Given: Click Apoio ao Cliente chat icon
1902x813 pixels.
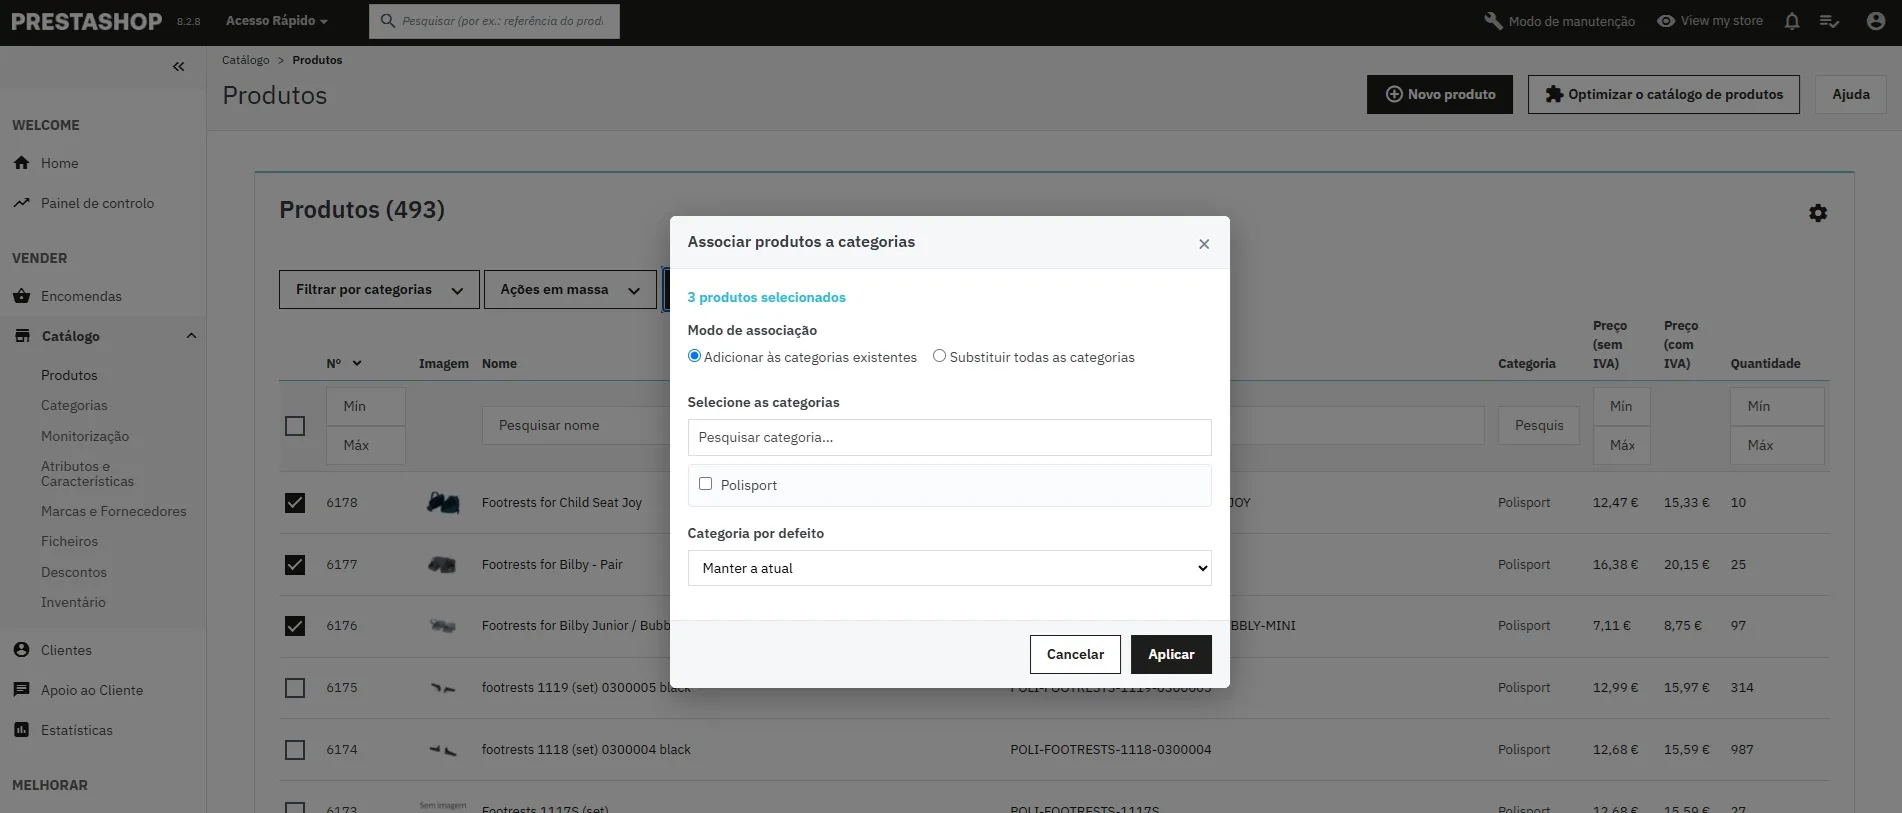Looking at the screenshot, I should pyautogui.click(x=22, y=690).
